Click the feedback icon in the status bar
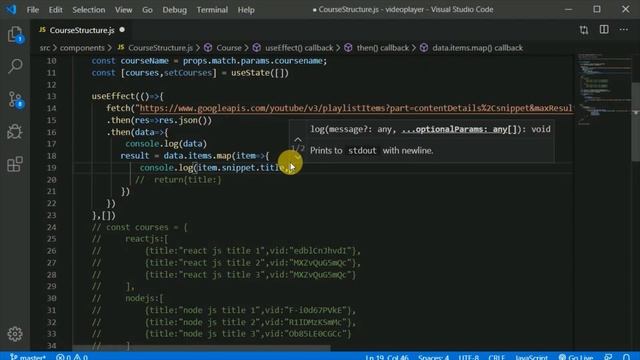640x360 pixels. coord(608,357)
